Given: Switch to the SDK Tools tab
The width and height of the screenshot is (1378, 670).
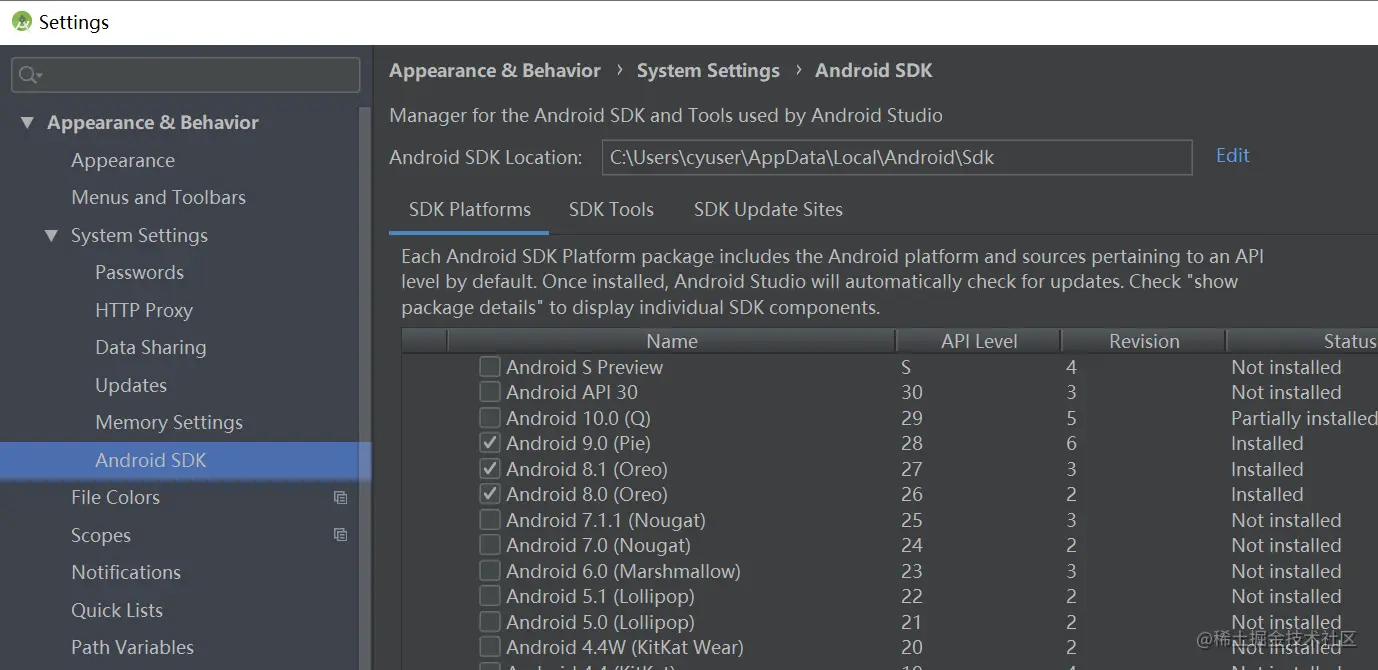Looking at the screenshot, I should tap(611, 210).
